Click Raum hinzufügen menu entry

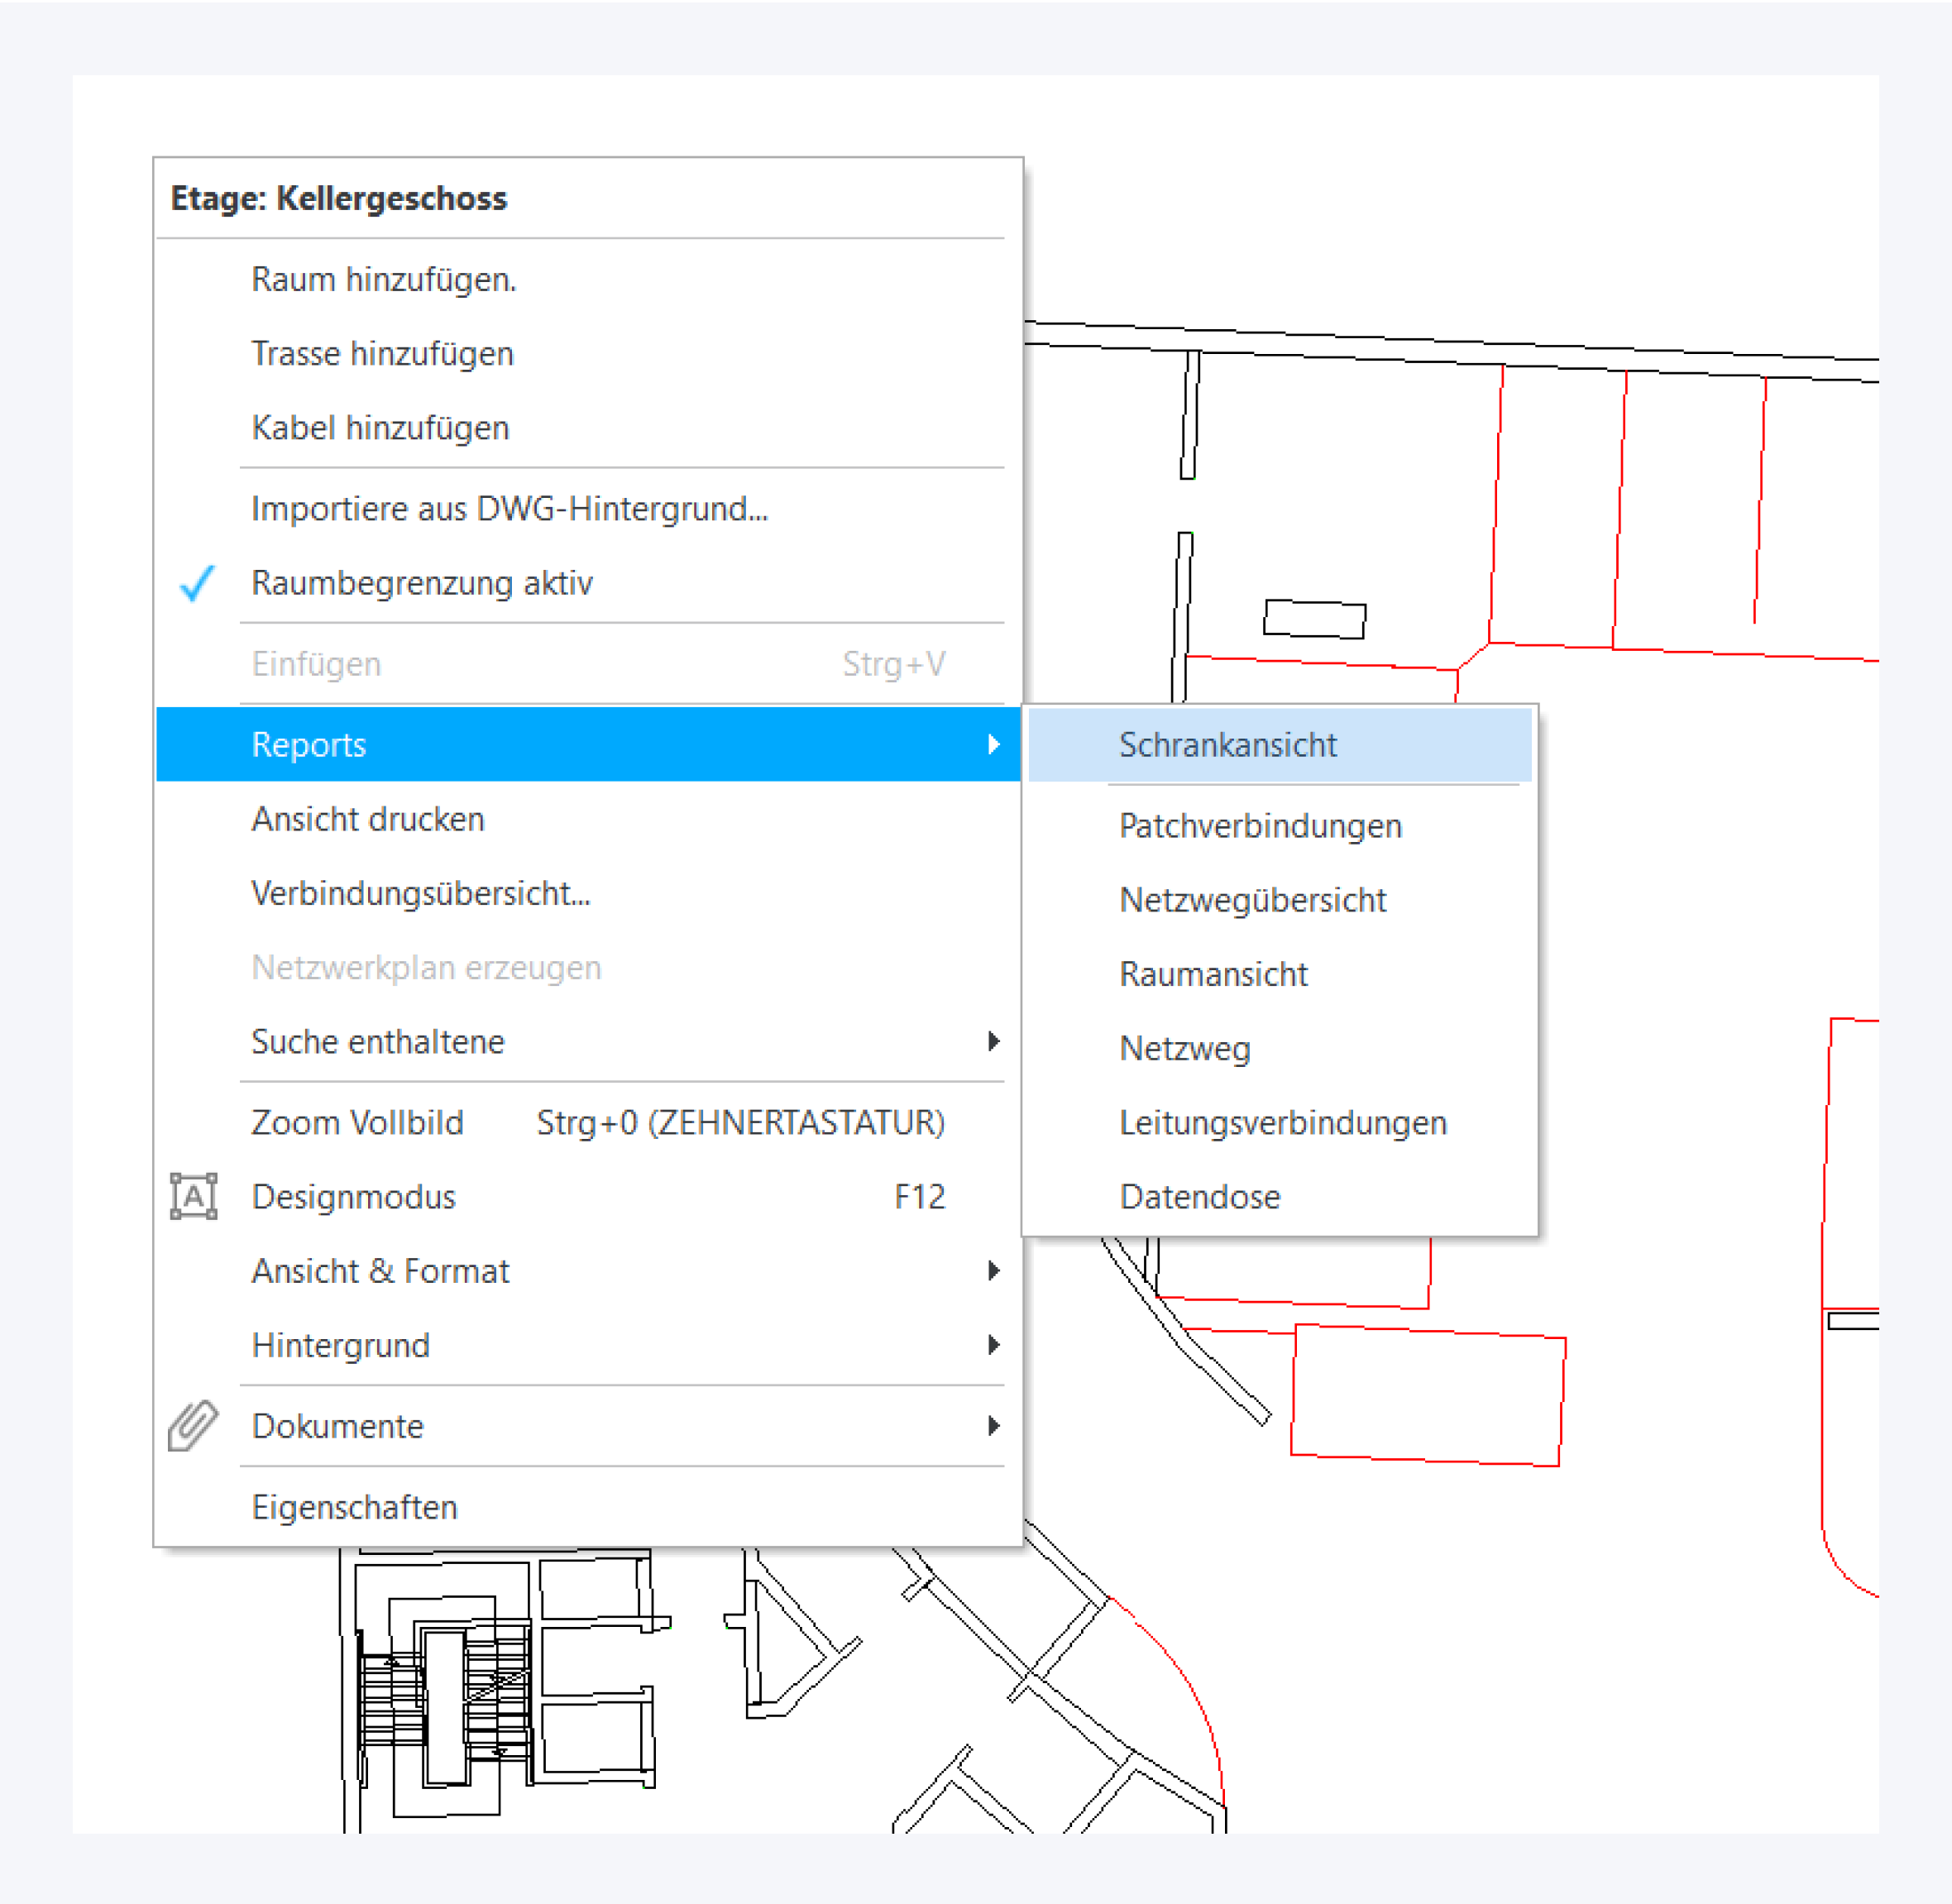click(383, 279)
